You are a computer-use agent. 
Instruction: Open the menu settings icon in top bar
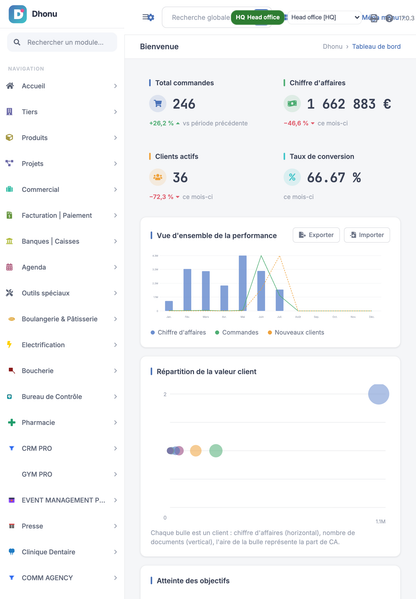[148, 17]
